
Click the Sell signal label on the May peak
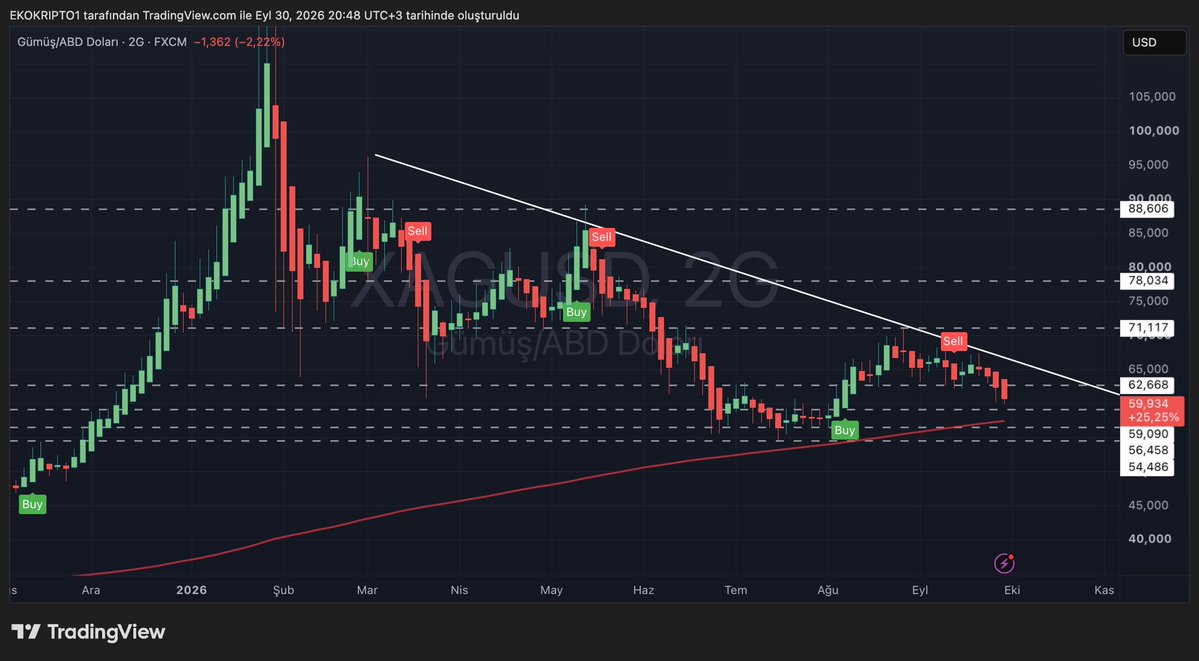tap(602, 237)
